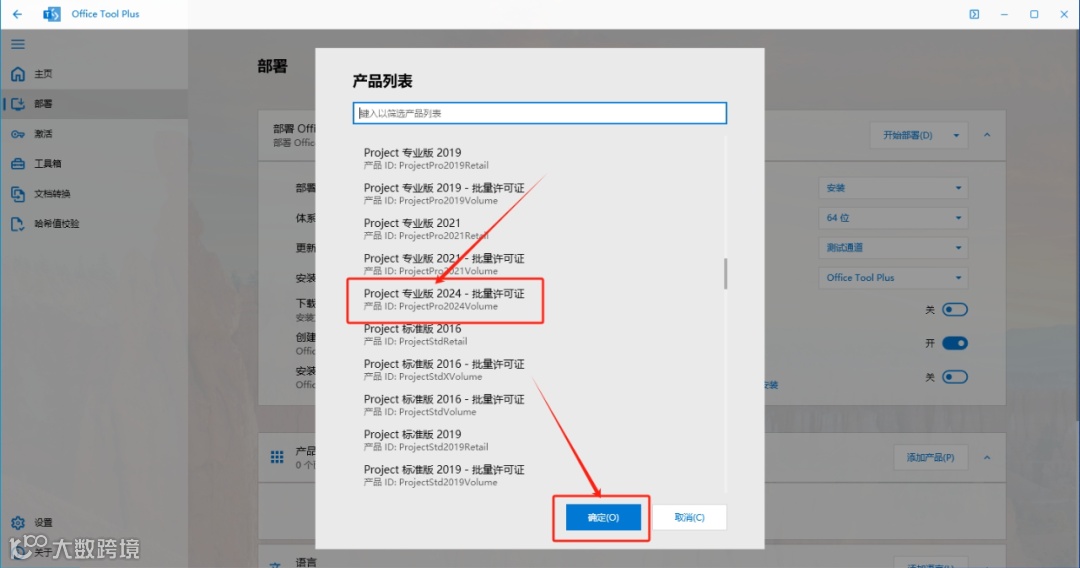The height and width of the screenshot is (568, 1080).
Task: Select Project 标准版 2016 retail entry
Action: pyautogui.click(x=541, y=334)
